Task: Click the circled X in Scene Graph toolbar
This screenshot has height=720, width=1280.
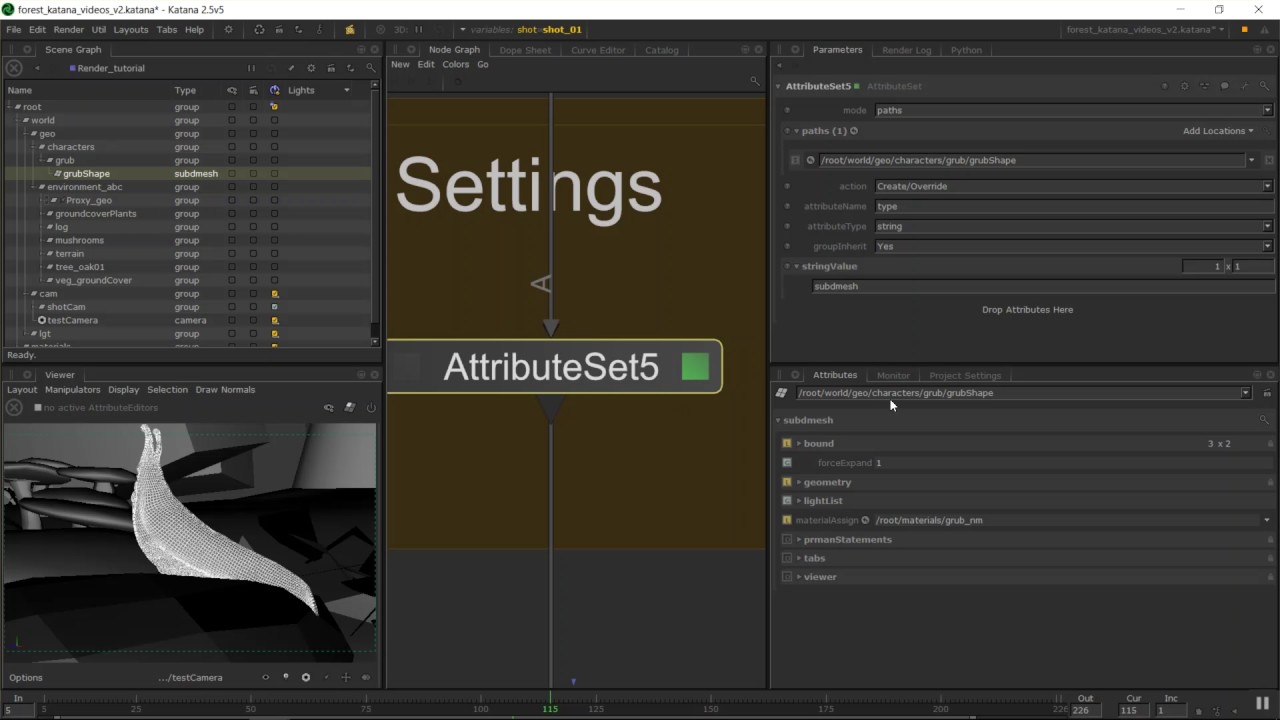Action: coord(14,68)
